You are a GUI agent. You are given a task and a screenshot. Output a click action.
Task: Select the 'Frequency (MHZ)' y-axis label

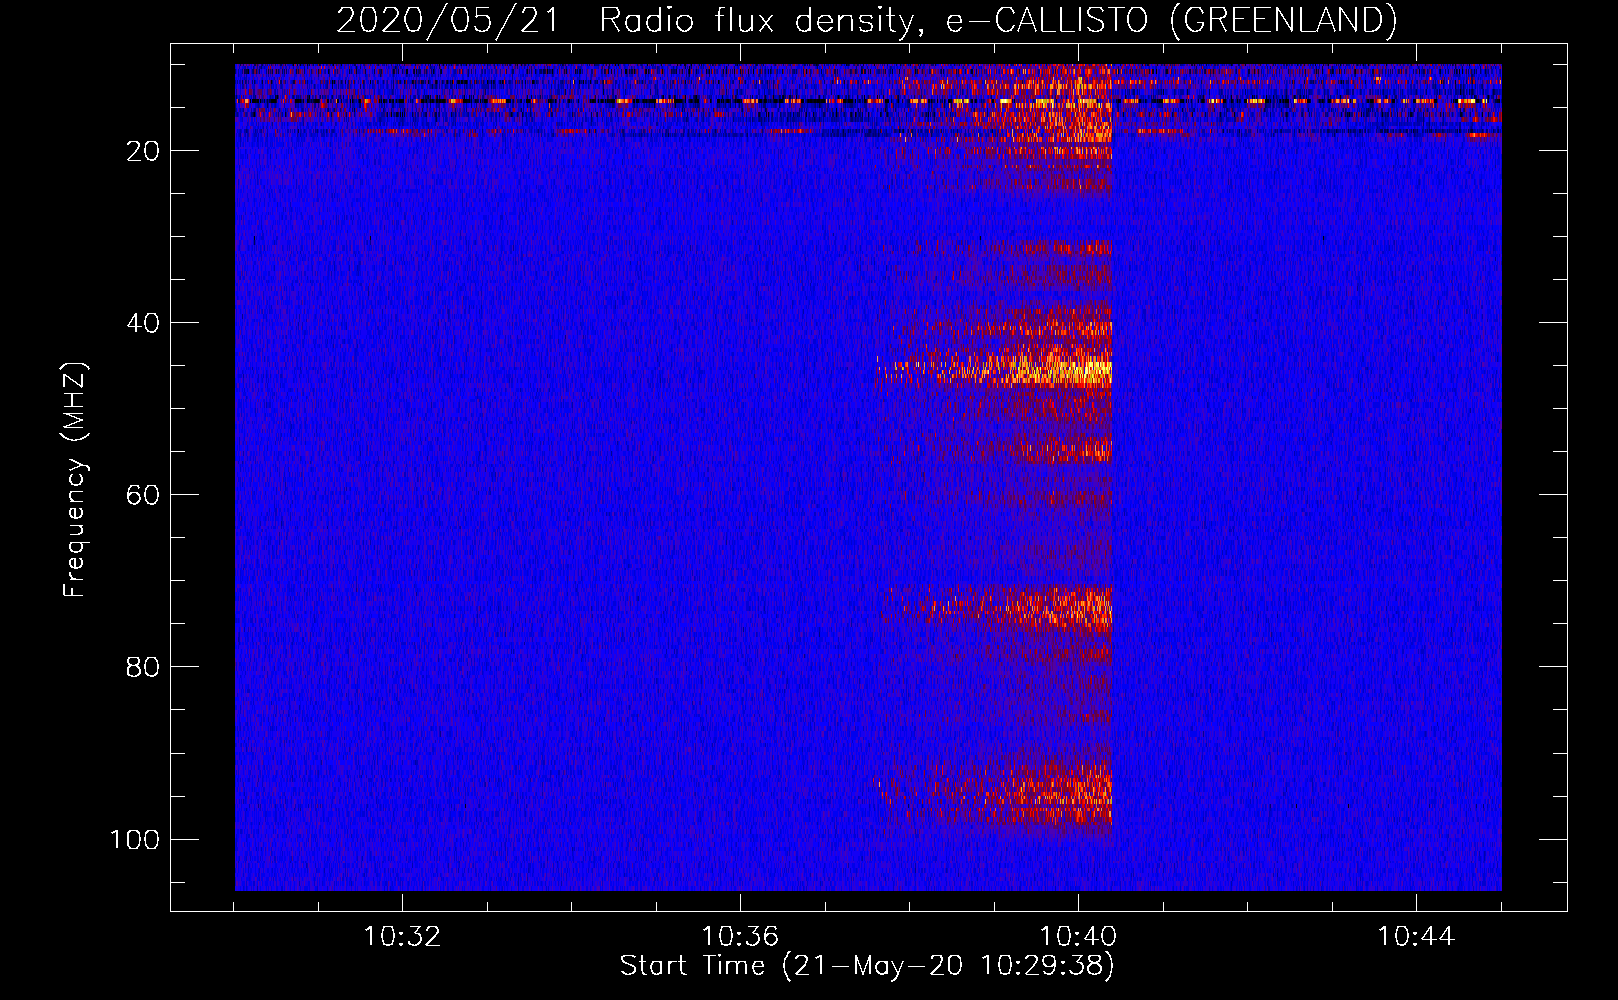tap(75, 479)
